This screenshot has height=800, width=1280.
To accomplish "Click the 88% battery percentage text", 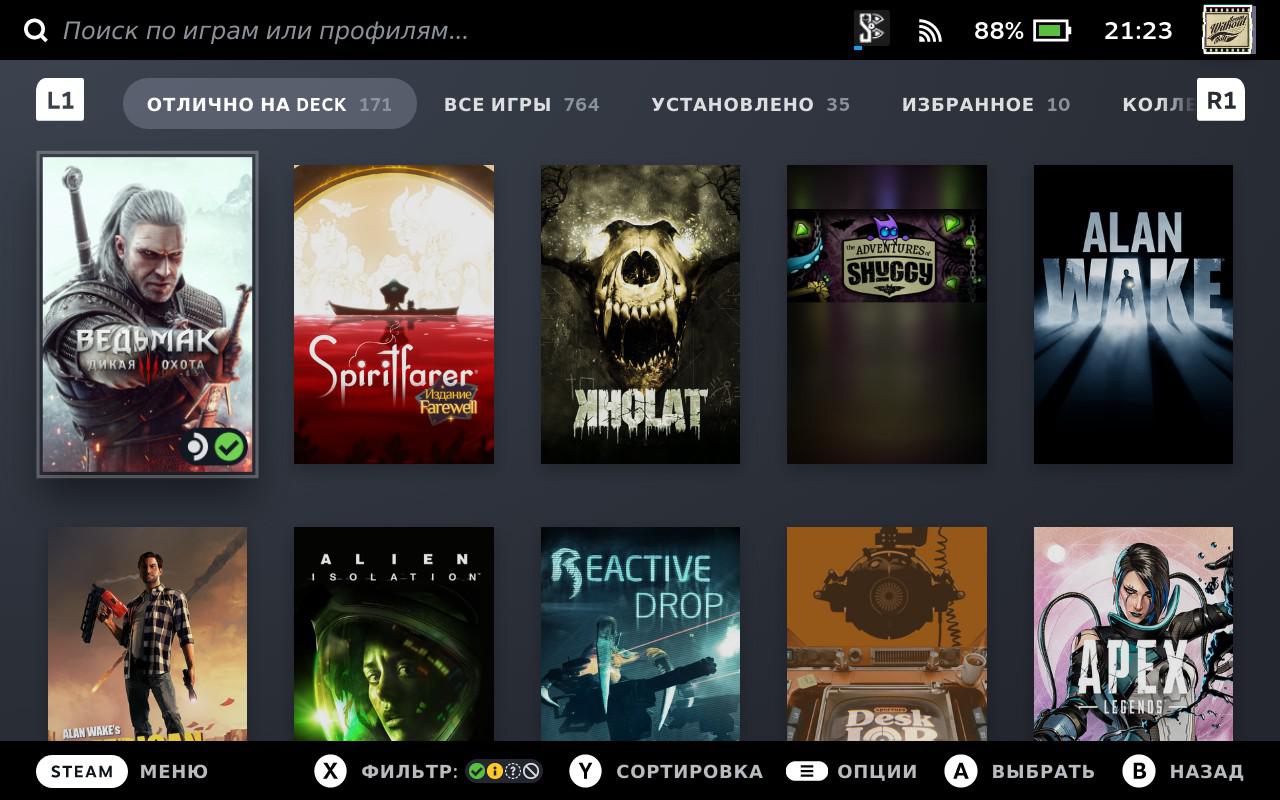I will click(x=998, y=31).
